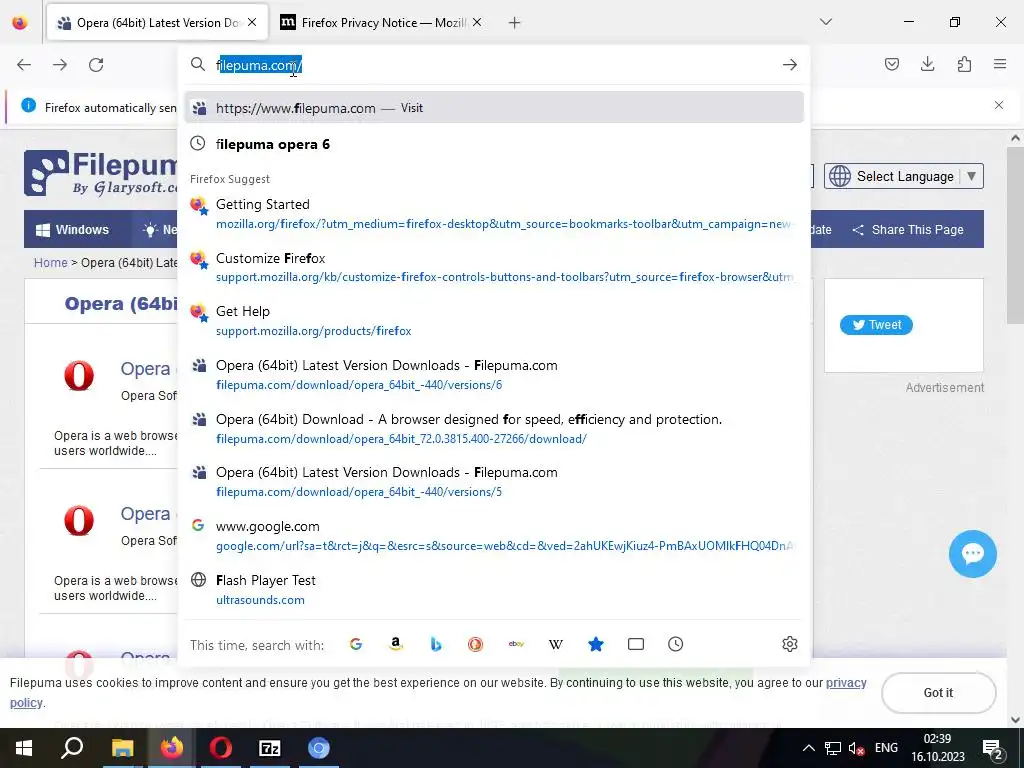Visit https://www.filepuma.com suggestion
The width and height of the screenshot is (1024, 768).
494,108
